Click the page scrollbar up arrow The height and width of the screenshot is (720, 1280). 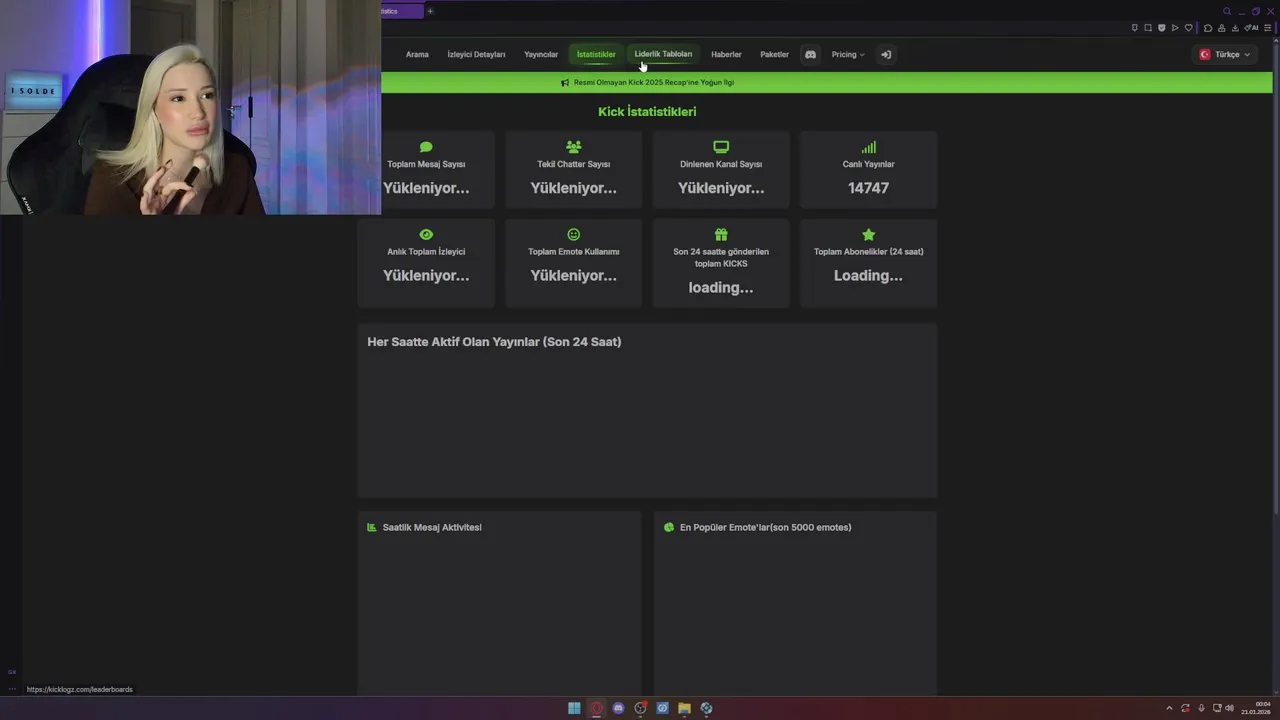1275,39
